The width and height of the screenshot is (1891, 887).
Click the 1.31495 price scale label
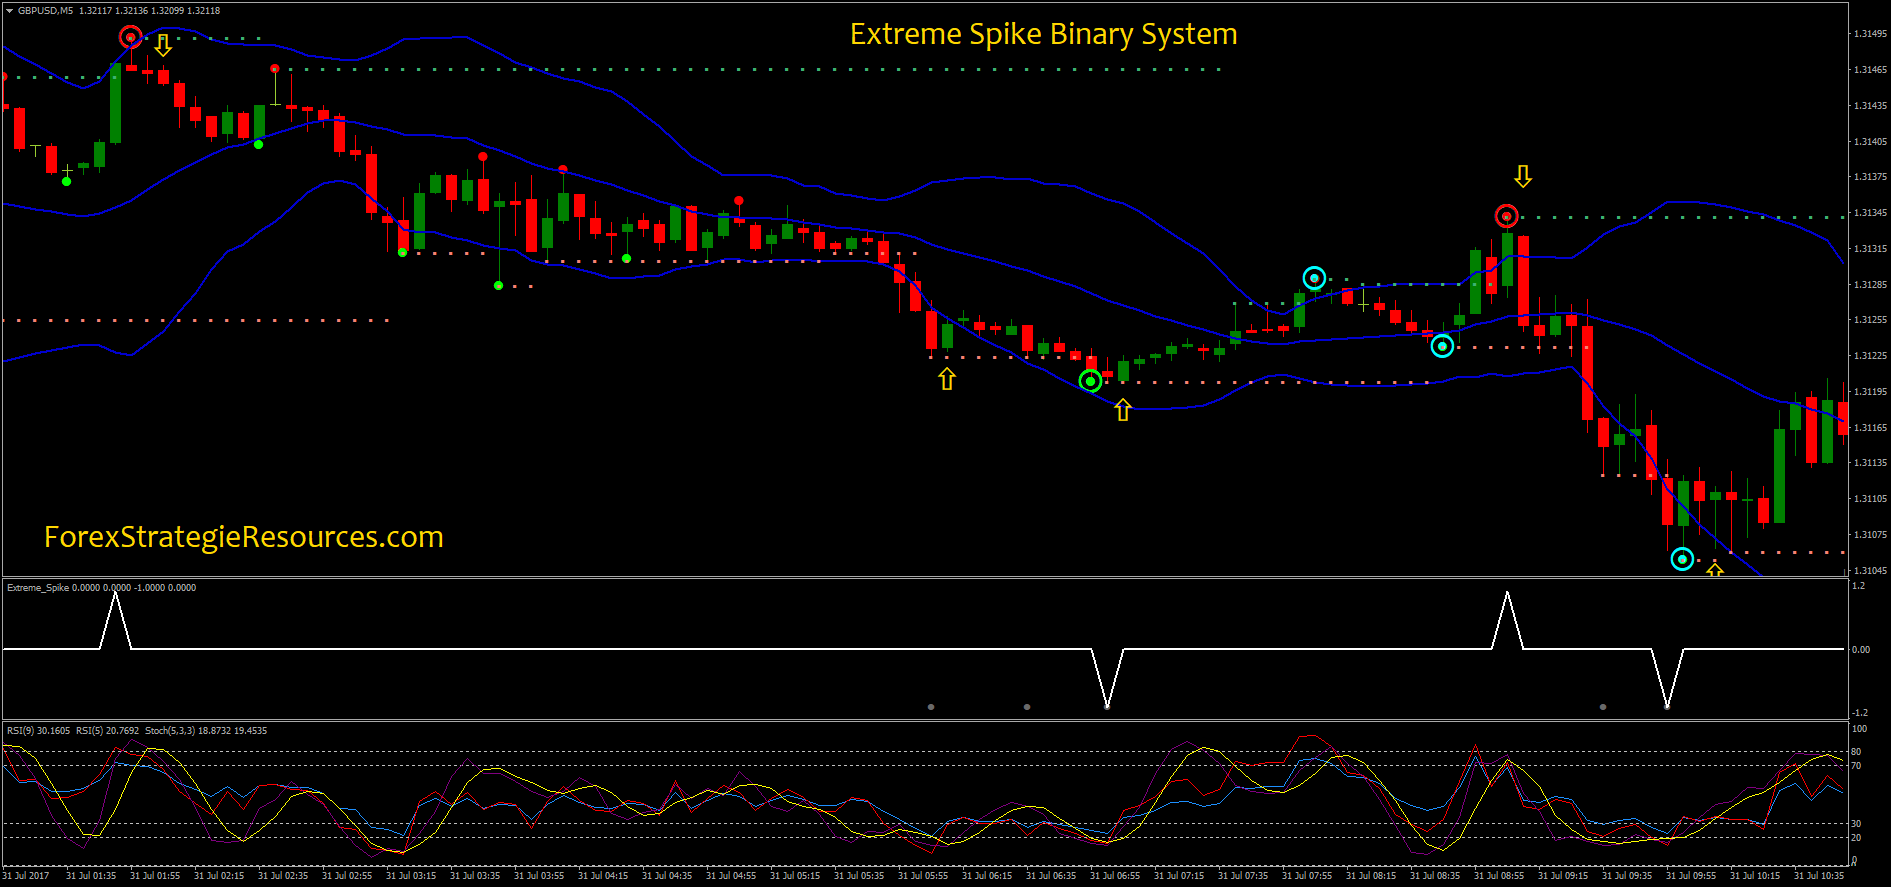[1870, 34]
